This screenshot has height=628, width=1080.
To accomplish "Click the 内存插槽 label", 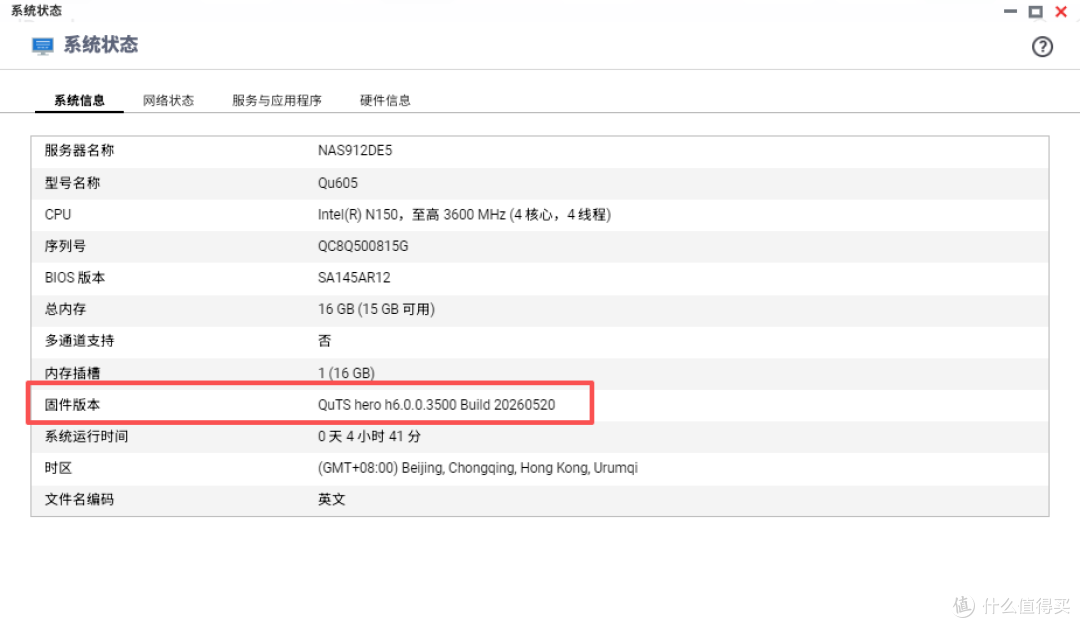I will pos(72,373).
